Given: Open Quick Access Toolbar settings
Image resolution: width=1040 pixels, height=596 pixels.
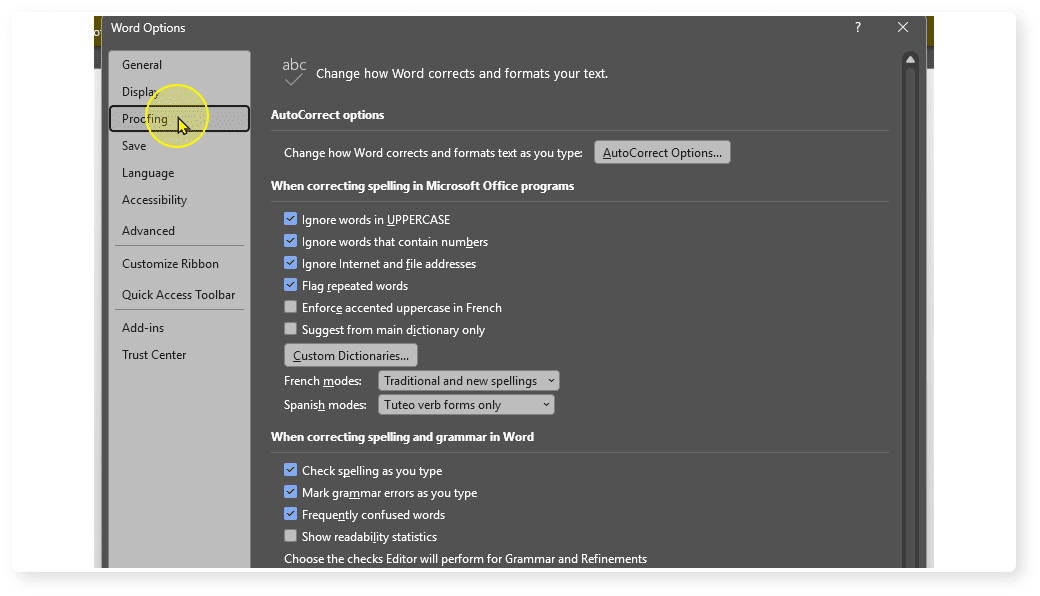Looking at the screenshot, I should [179, 295].
